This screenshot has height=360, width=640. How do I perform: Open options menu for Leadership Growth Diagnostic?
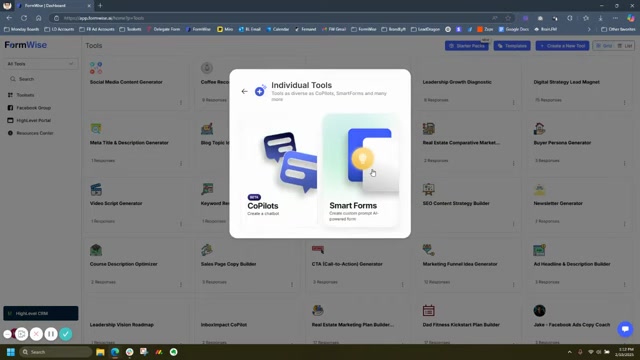pos(513,102)
